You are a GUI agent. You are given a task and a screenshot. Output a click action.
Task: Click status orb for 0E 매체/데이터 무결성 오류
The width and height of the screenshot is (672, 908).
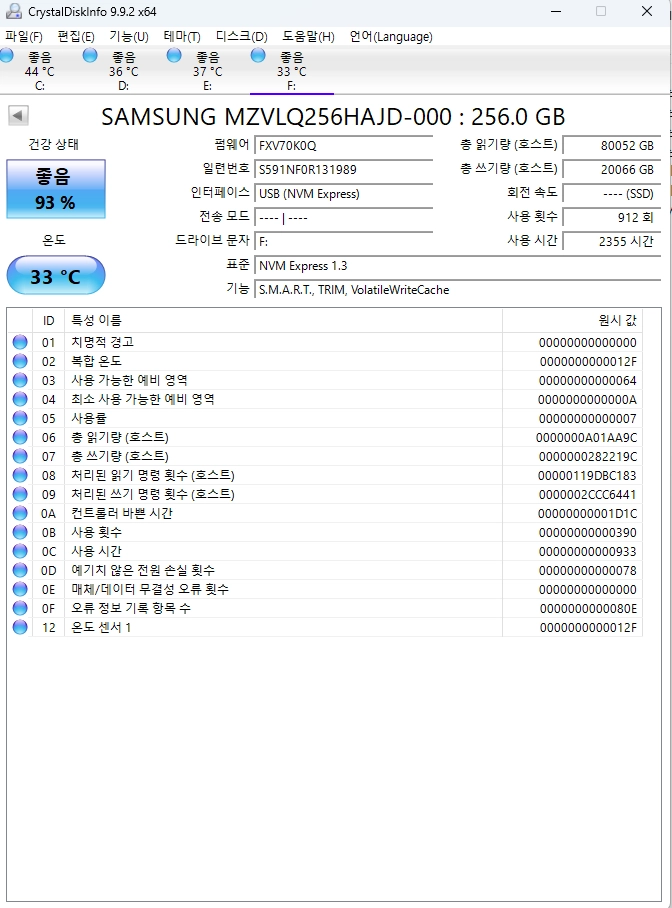click(20, 589)
